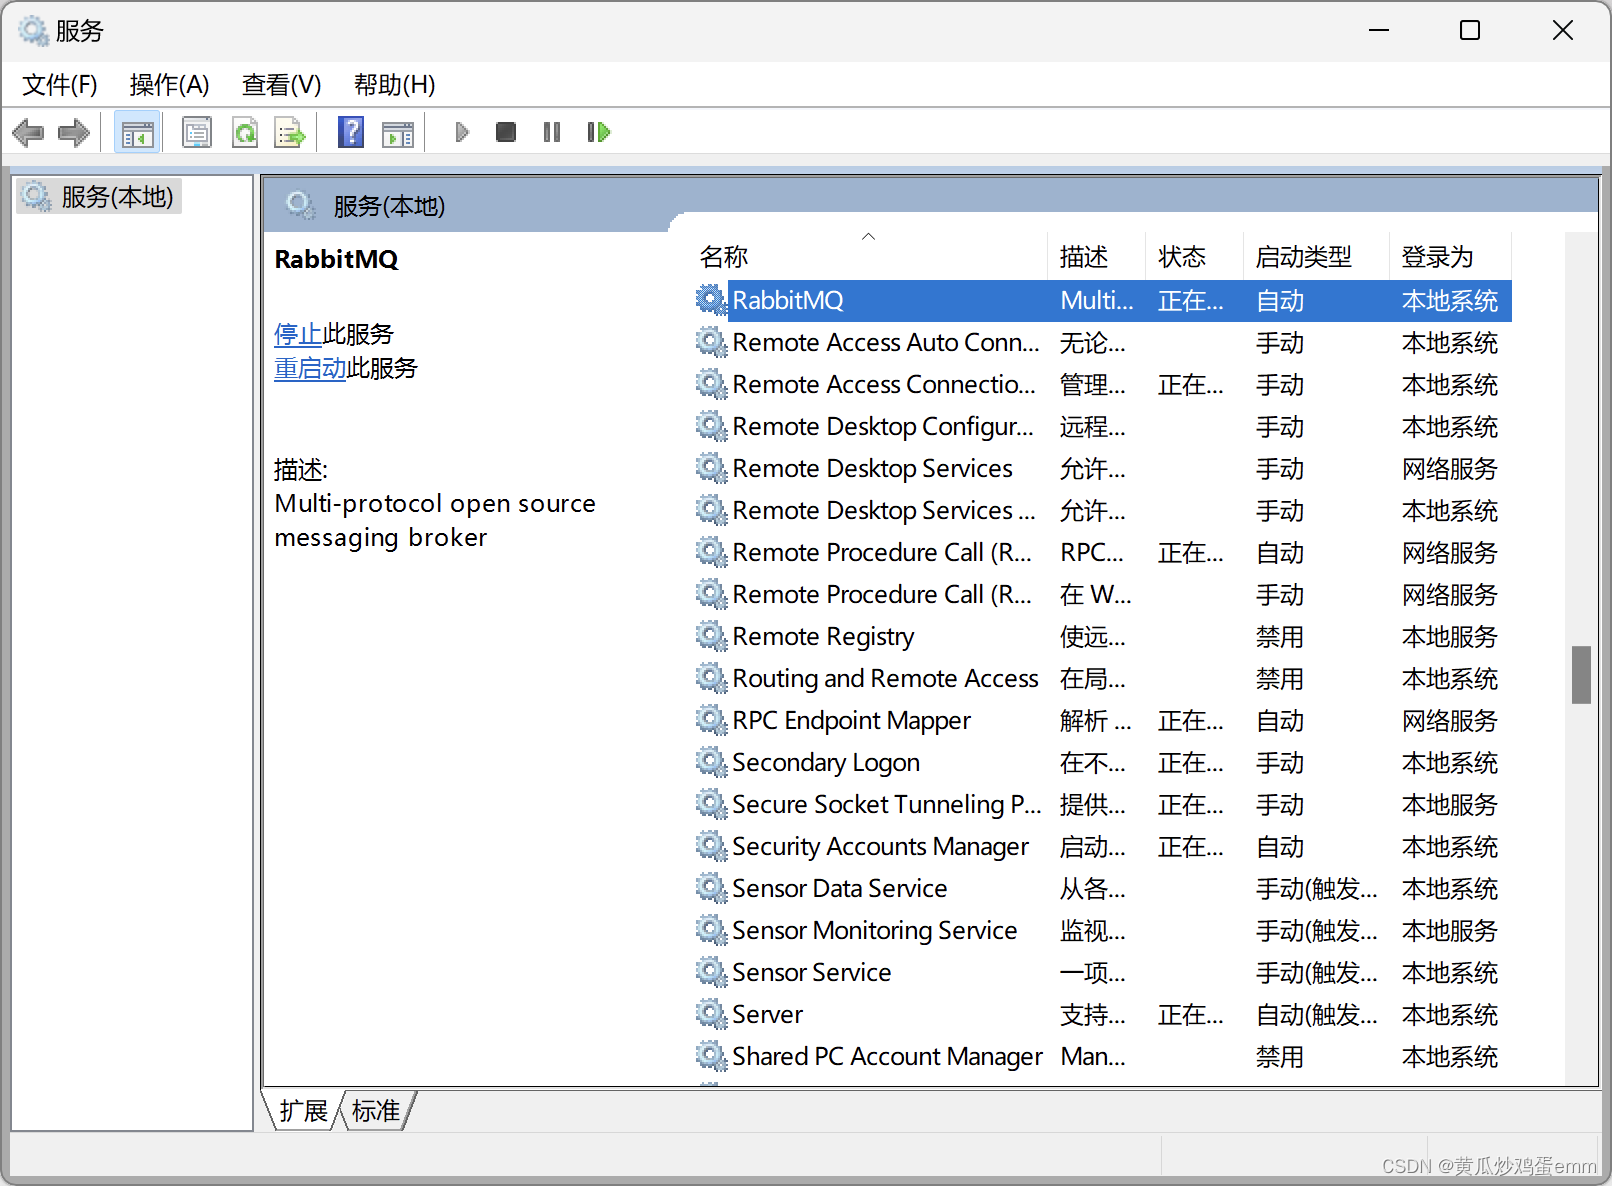Image resolution: width=1612 pixels, height=1186 pixels.
Task: Click the Export list toolbar icon
Action: (x=290, y=132)
